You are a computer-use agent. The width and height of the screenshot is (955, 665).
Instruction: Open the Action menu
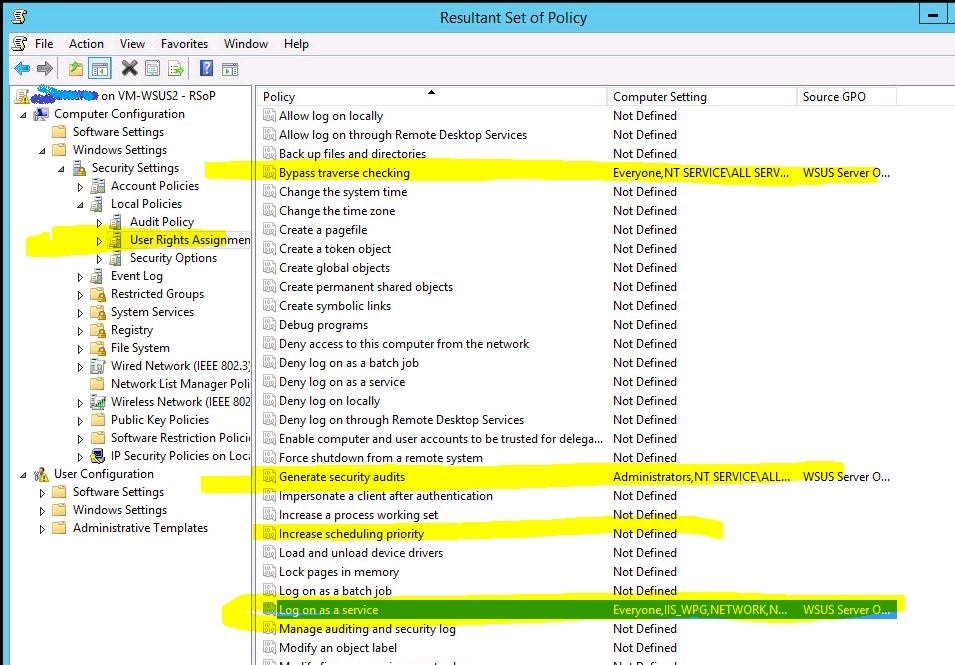pos(86,43)
